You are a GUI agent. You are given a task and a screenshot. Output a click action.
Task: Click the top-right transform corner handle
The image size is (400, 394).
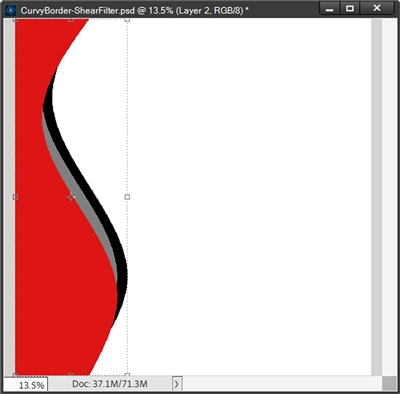pyautogui.click(x=127, y=20)
